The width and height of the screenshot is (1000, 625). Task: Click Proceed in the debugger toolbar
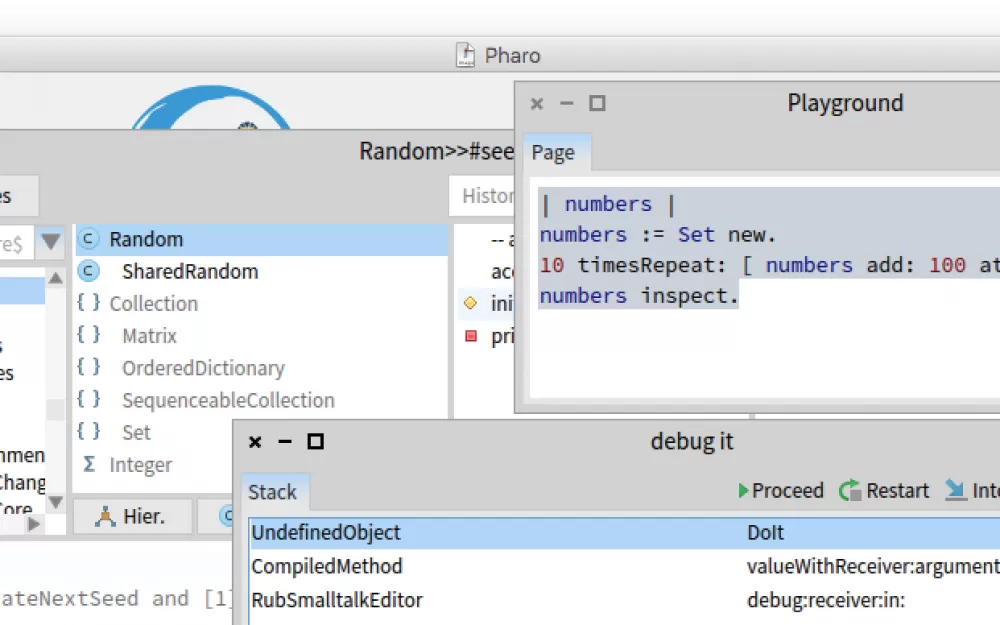[x=781, y=490]
